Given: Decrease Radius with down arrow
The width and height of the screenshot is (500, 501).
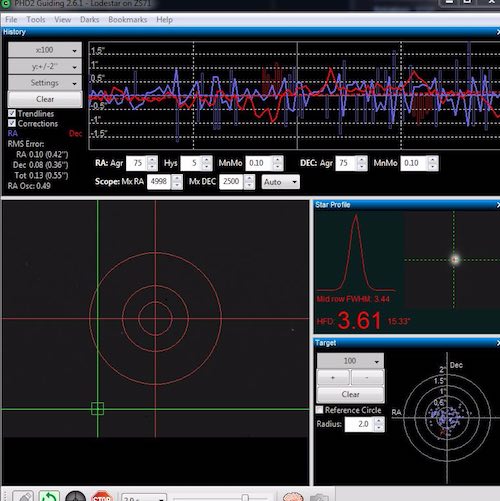Looking at the screenshot, I should (x=380, y=428).
